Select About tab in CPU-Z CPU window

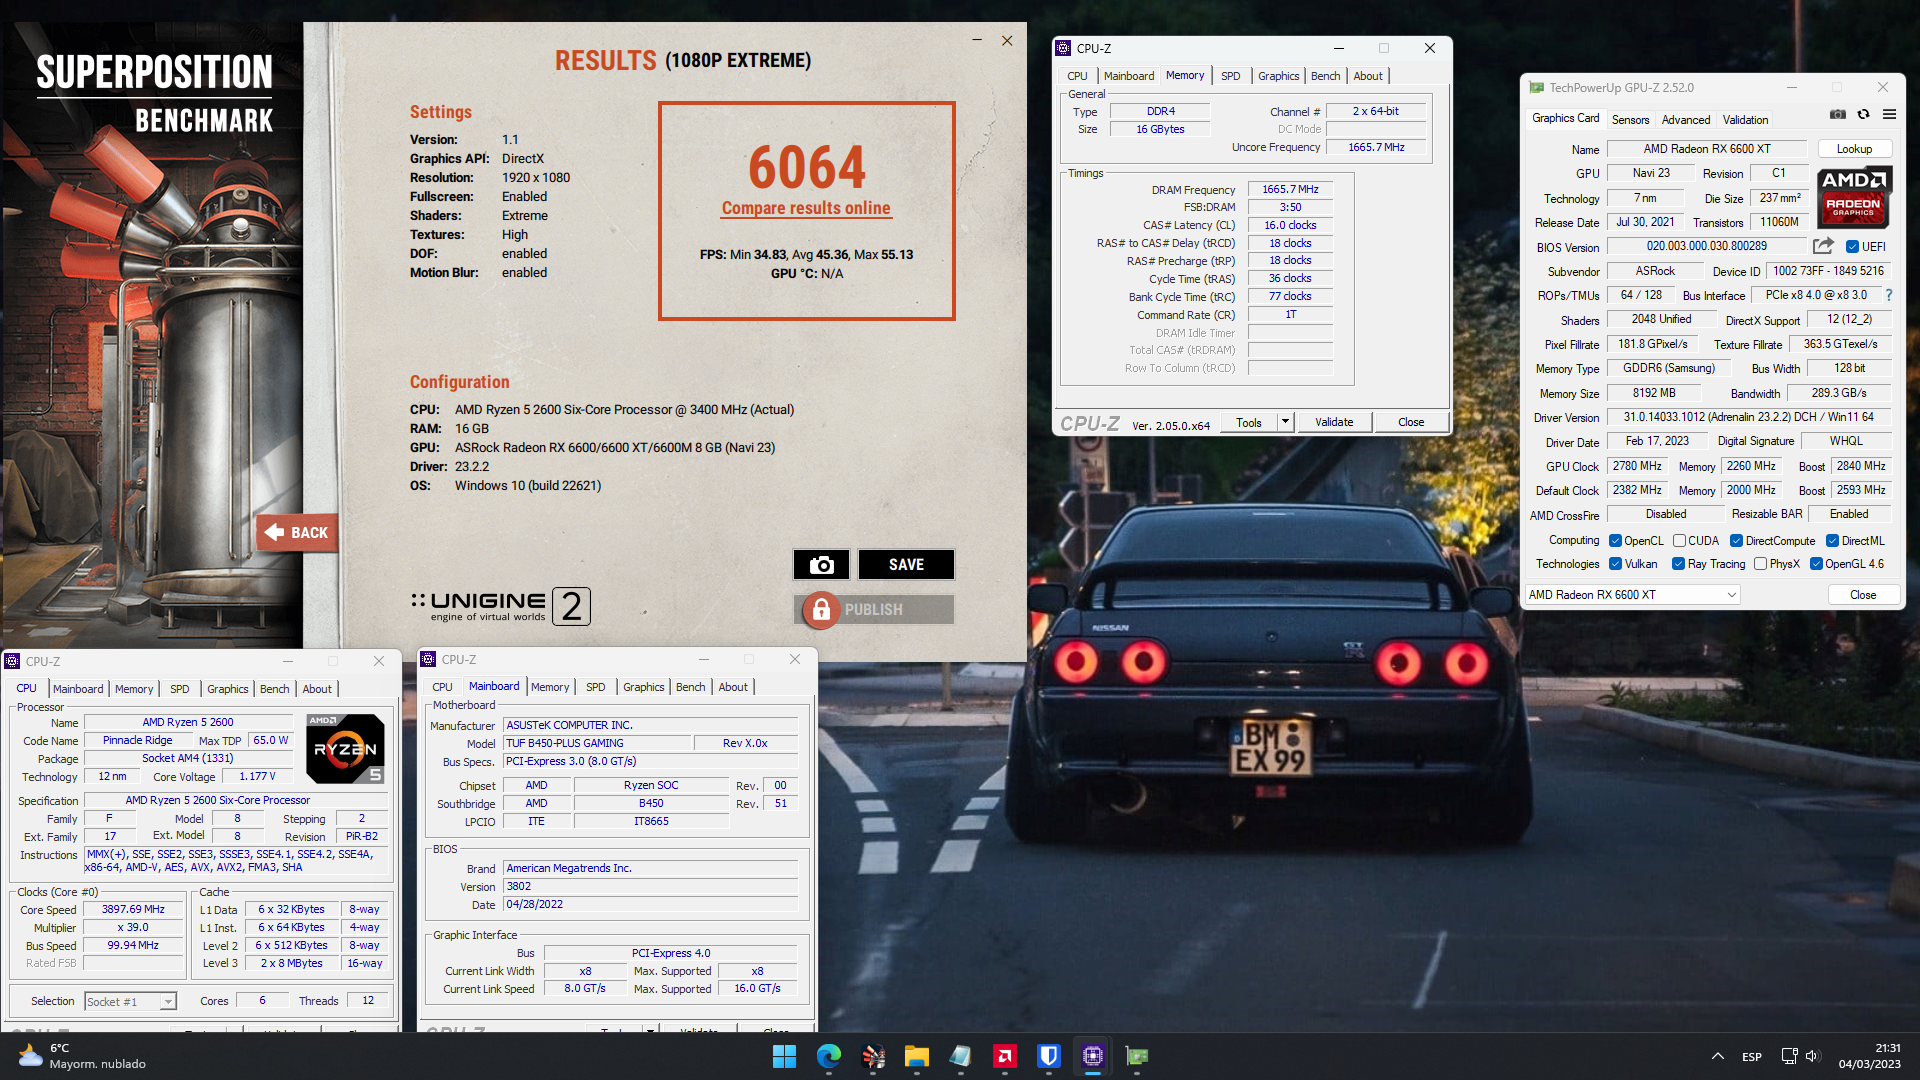(317, 689)
